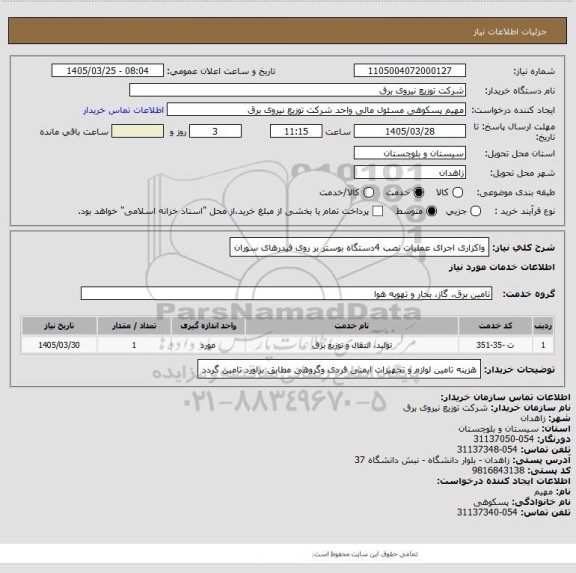Select the خدمت radio button
The image size is (576, 573).
pyautogui.click(x=418, y=192)
